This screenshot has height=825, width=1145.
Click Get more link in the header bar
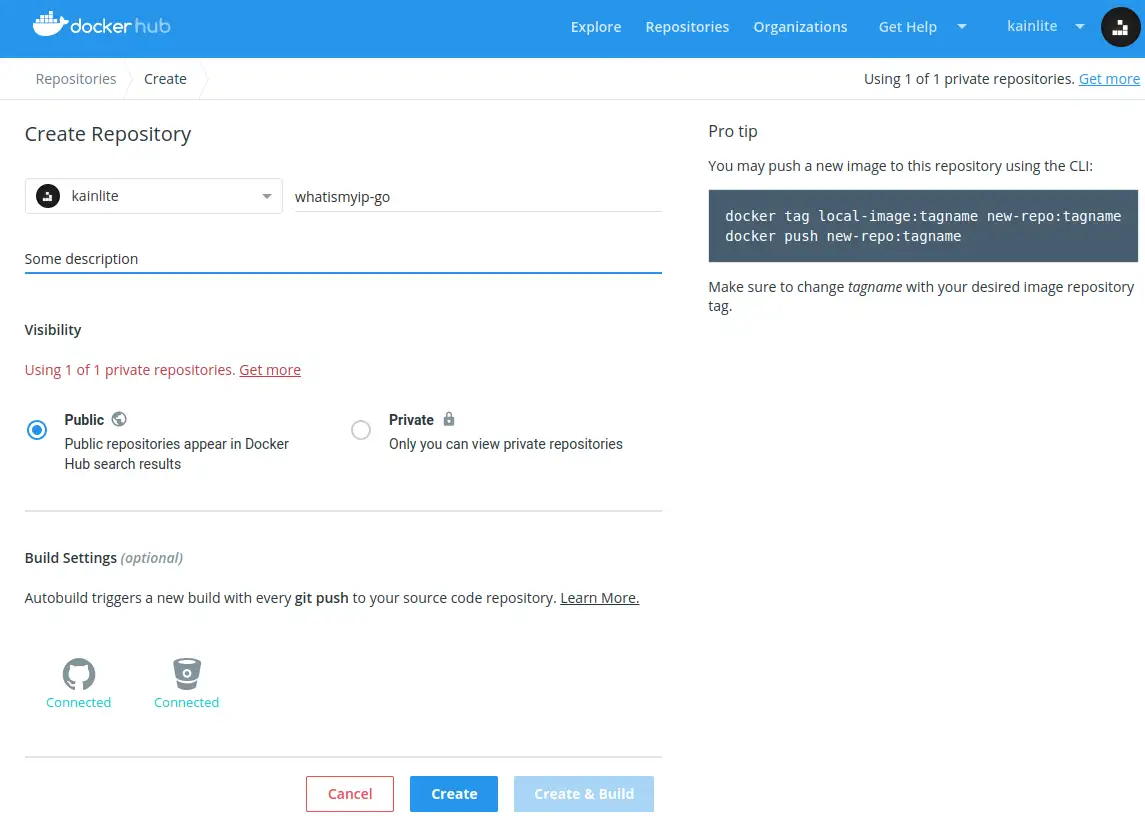1109,79
